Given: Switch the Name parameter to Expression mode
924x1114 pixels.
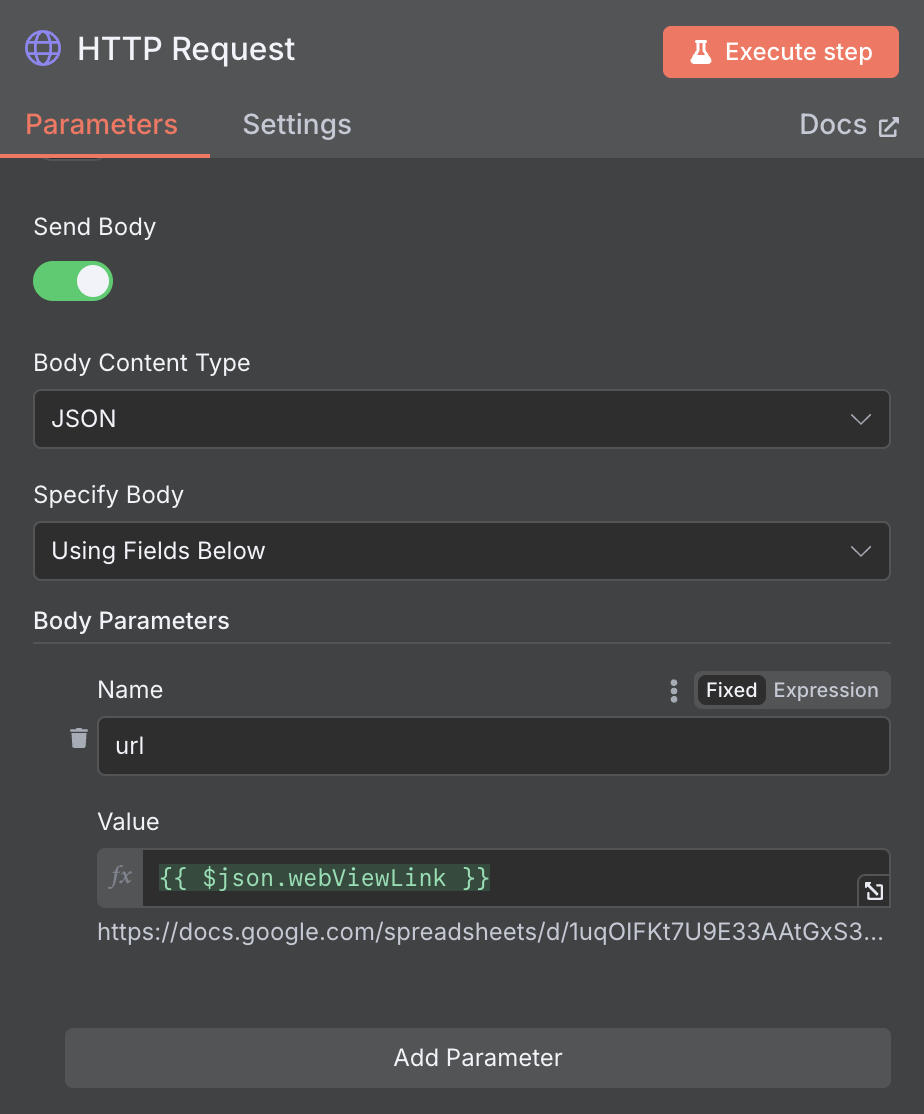Looking at the screenshot, I should [x=825, y=690].
